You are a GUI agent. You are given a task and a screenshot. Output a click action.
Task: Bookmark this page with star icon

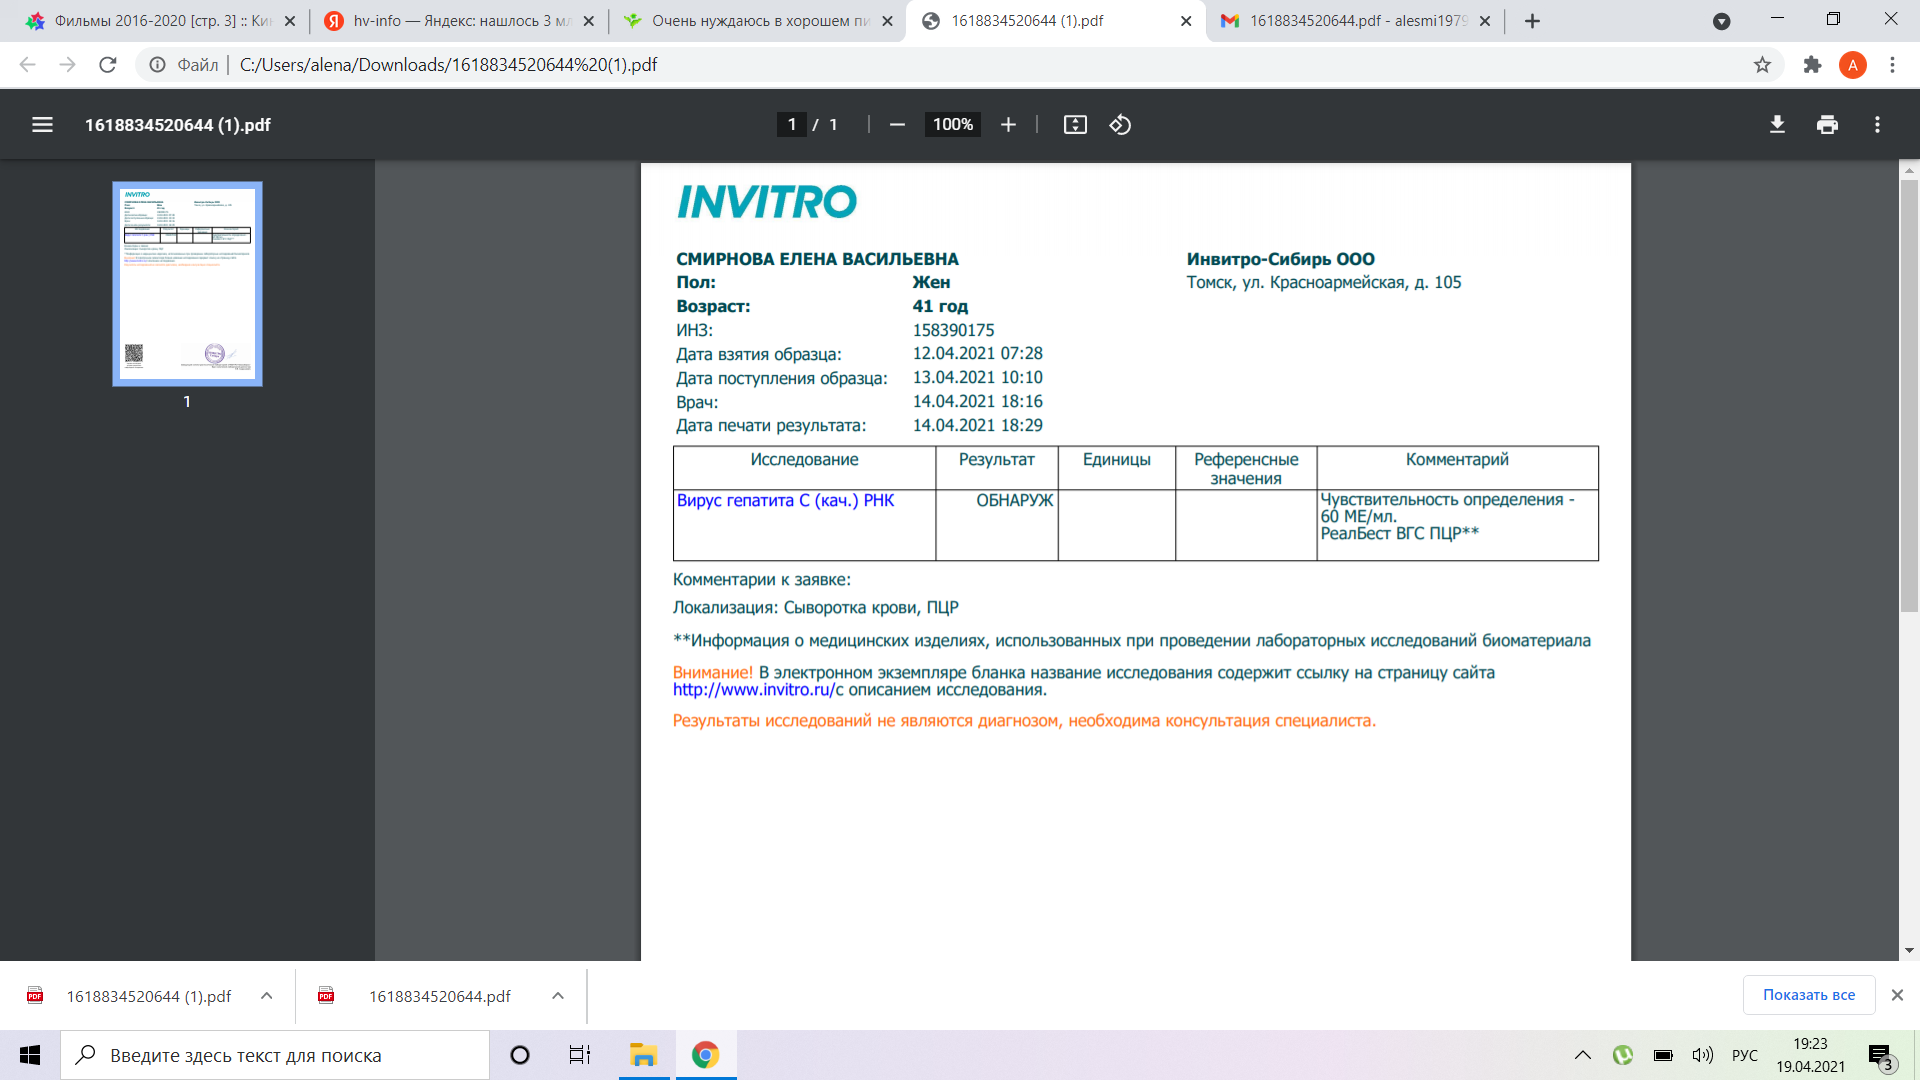point(1762,65)
